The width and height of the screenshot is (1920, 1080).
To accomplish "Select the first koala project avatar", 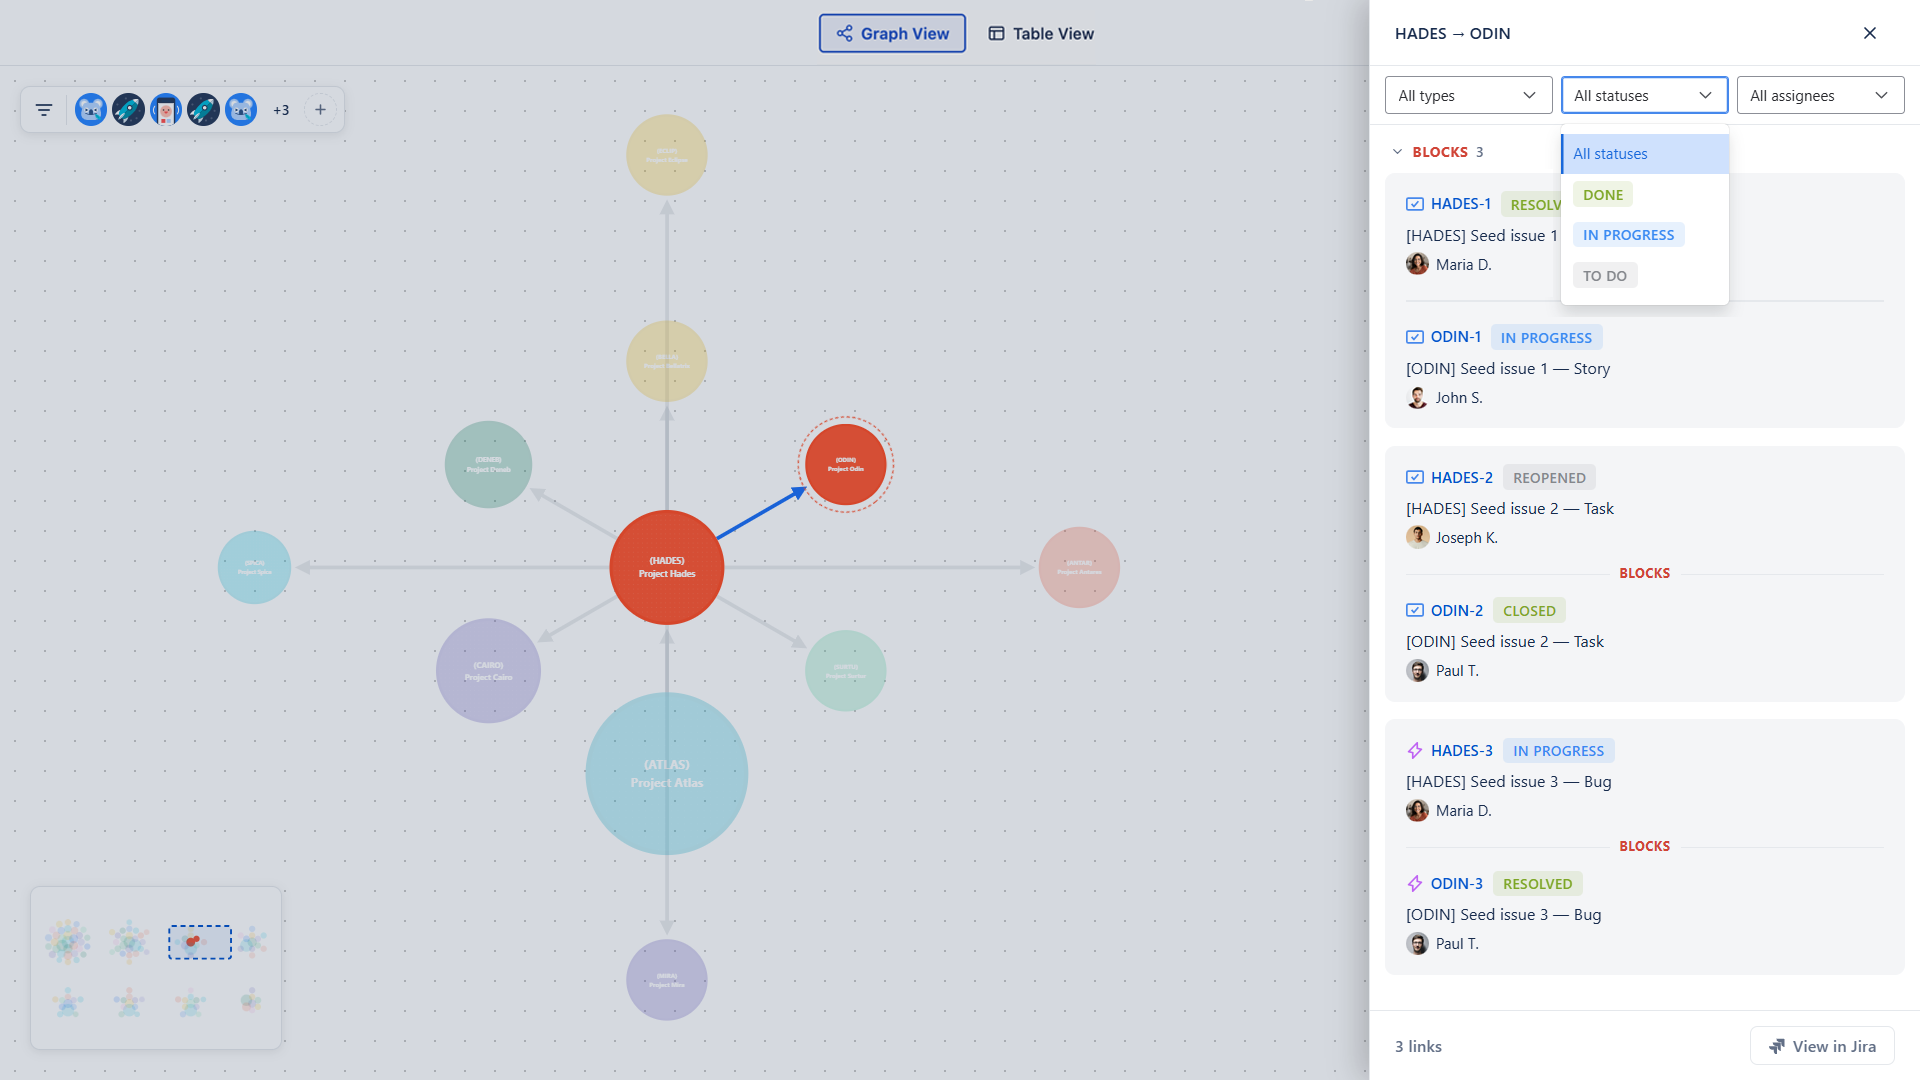I will (91, 110).
